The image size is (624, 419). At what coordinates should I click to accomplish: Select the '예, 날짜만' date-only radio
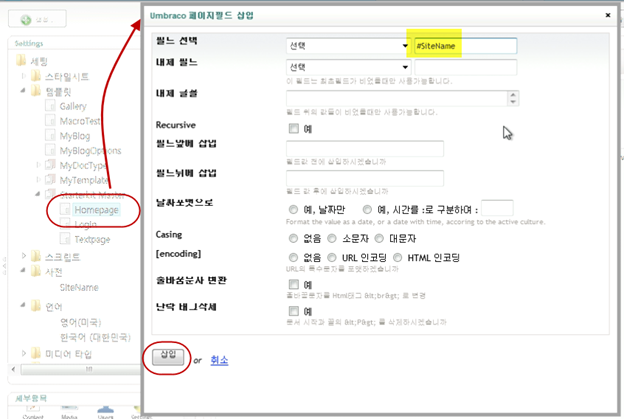(x=293, y=209)
